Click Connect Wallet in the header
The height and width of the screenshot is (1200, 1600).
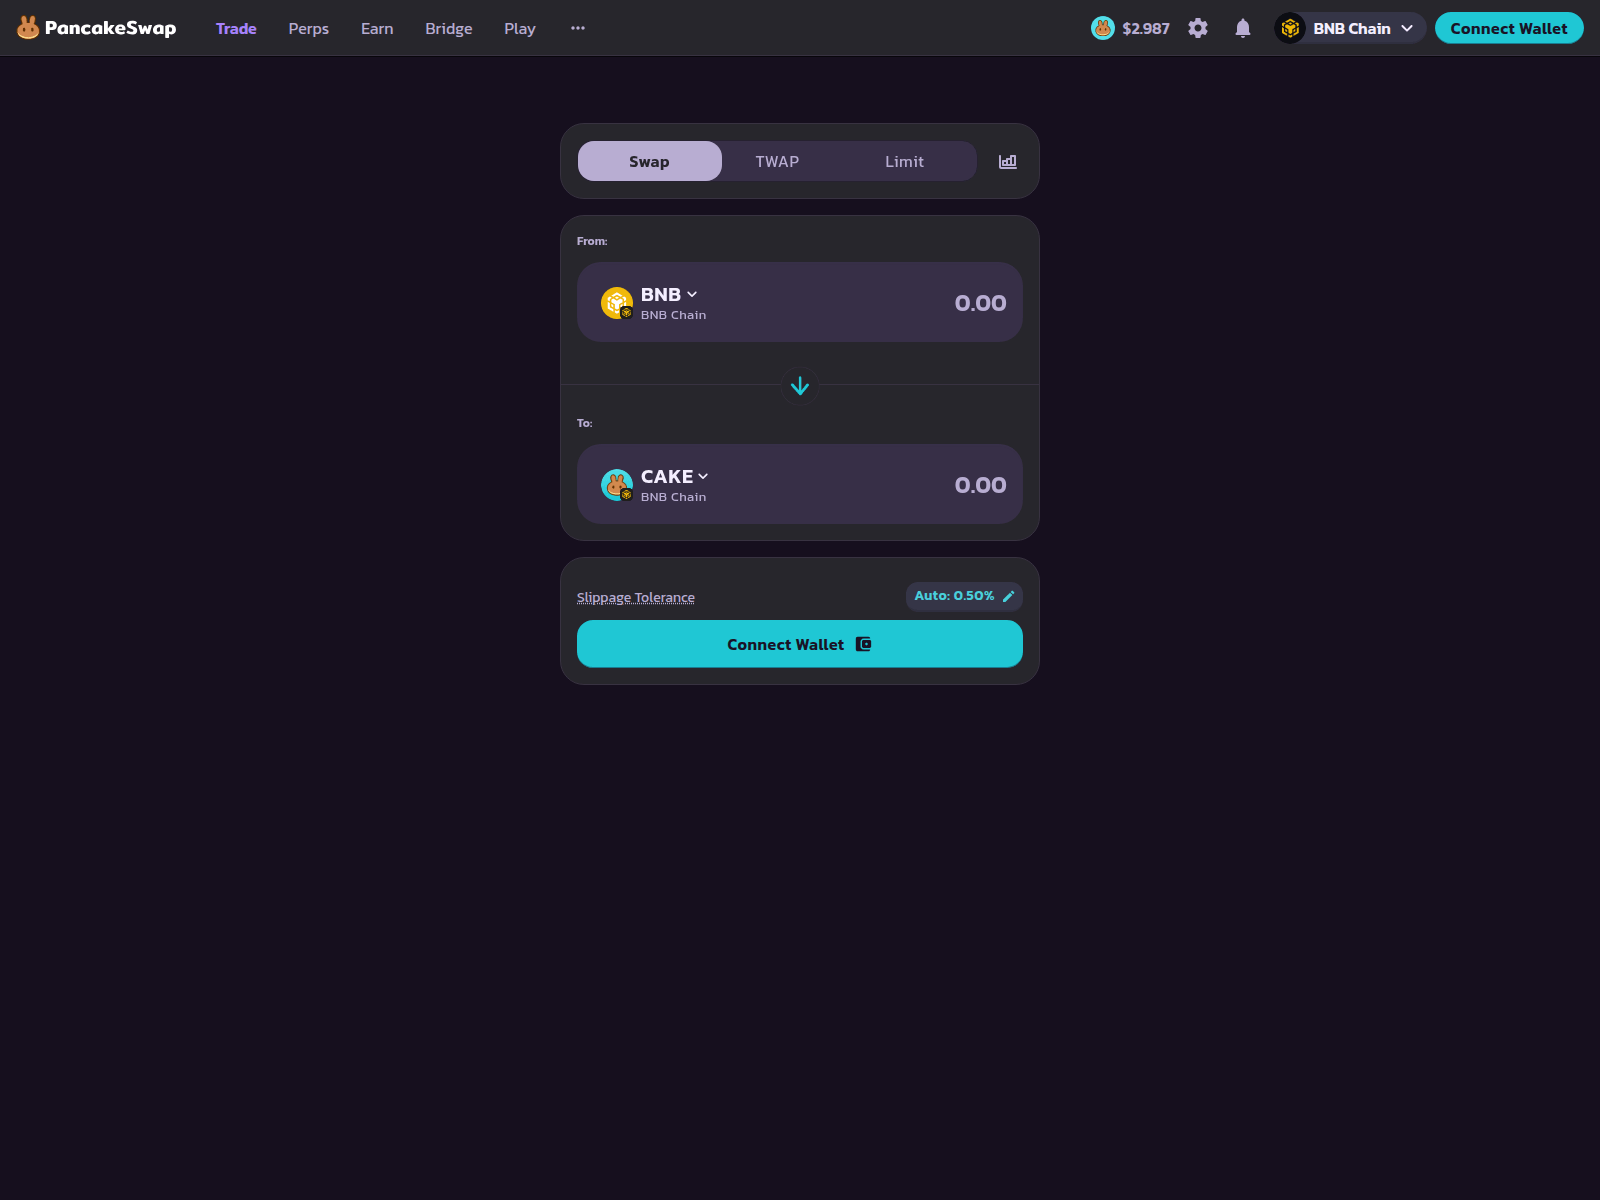click(x=1509, y=28)
